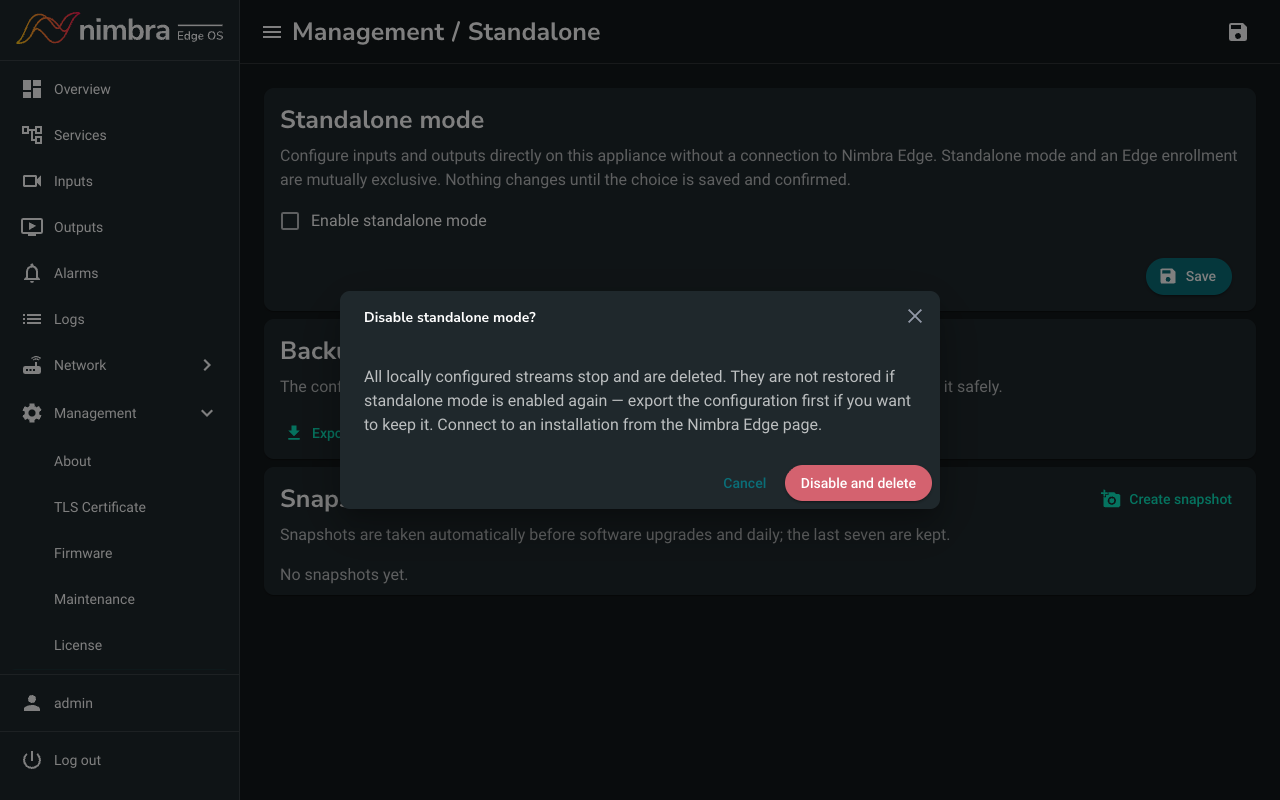Click the save disk icon in top bar
The height and width of the screenshot is (800, 1280).
point(1238,32)
